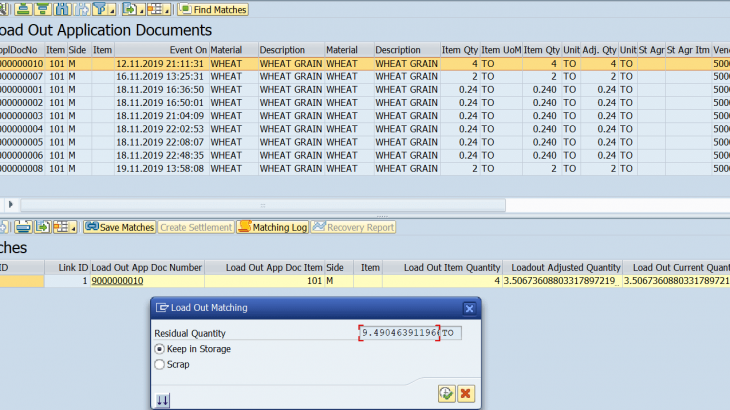Click the 3.5067360880331789 adjusted quantity cell

point(562,281)
